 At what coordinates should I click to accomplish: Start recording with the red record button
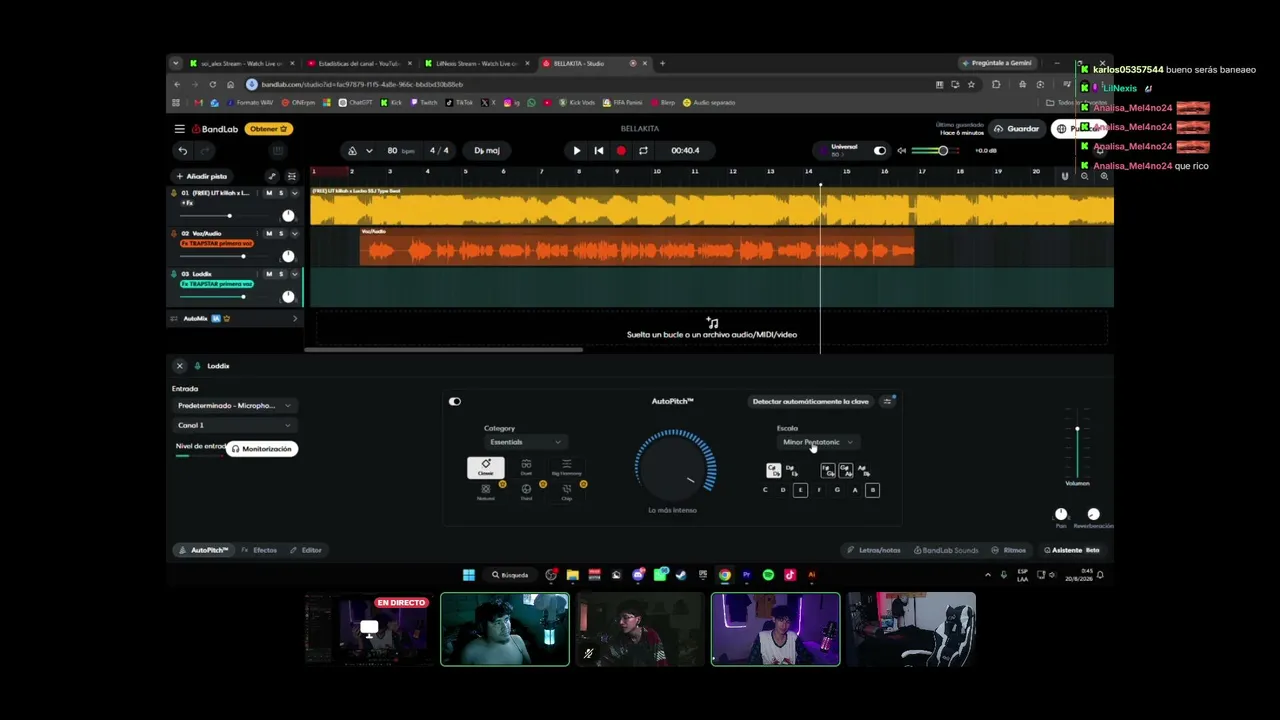pos(621,151)
